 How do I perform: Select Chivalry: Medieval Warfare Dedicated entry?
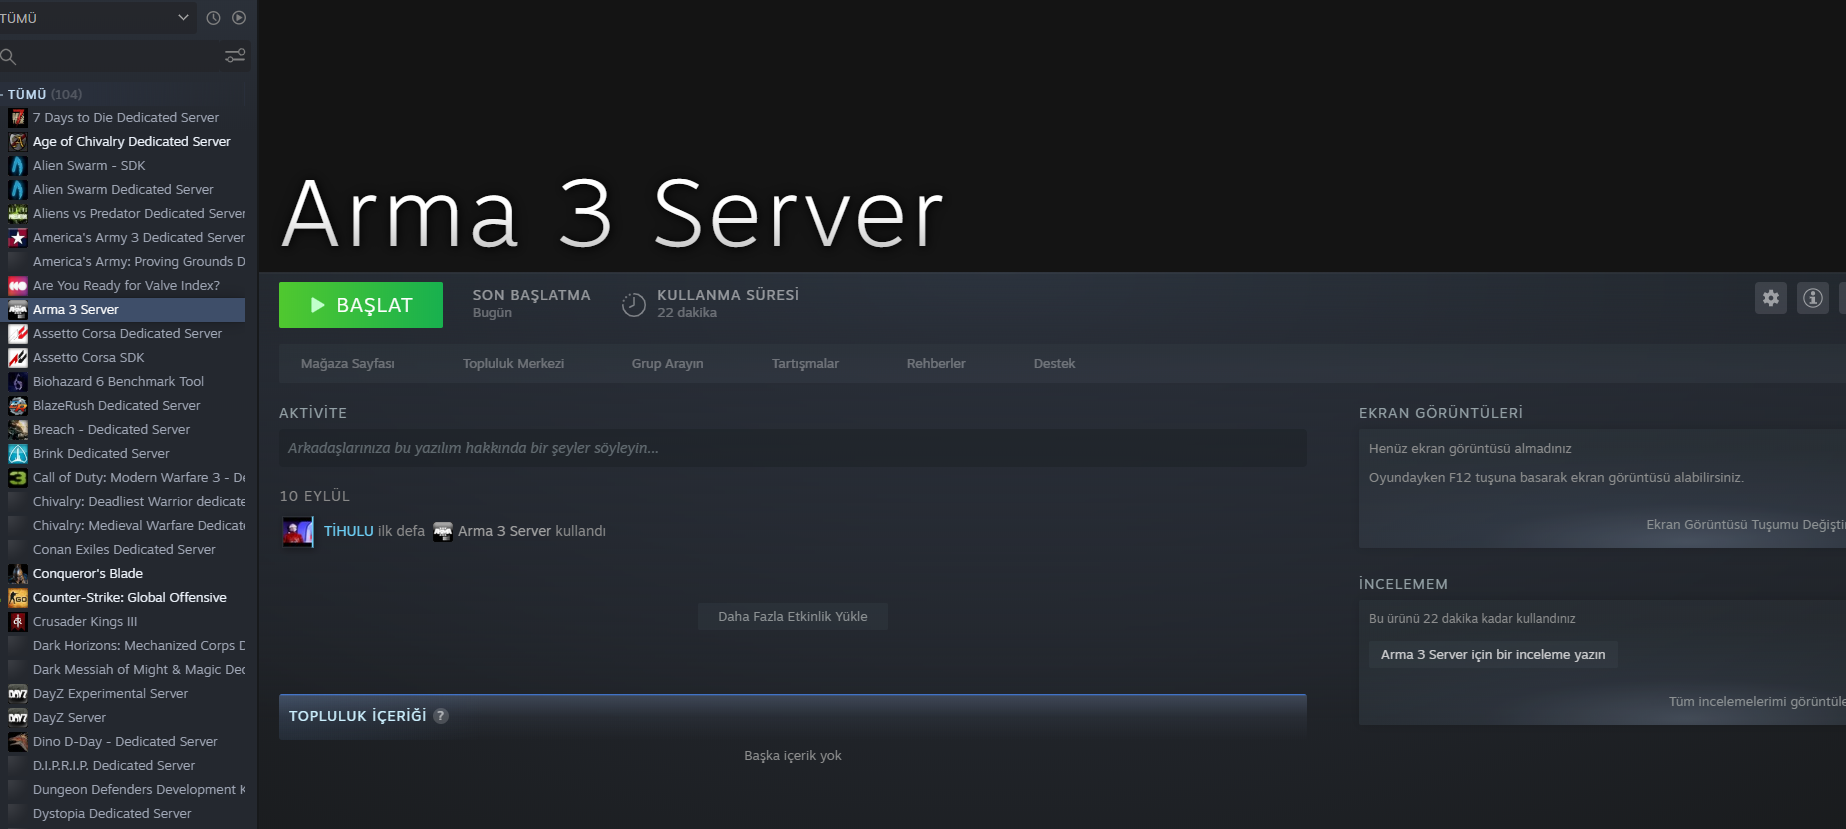[122, 526]
